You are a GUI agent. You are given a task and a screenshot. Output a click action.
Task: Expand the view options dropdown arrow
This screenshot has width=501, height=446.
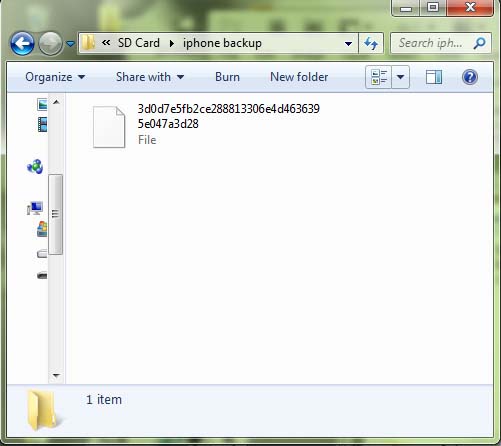pos(401,77)
